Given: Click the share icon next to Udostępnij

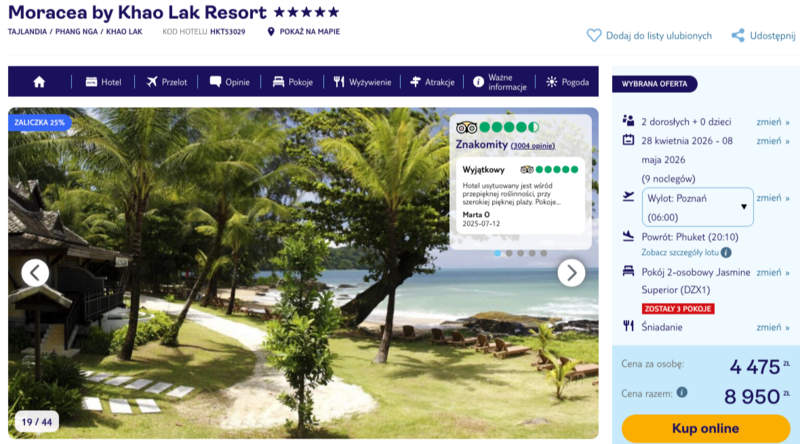Looking at the screenshot, I should pyautogui.click(x=738, y=35).
